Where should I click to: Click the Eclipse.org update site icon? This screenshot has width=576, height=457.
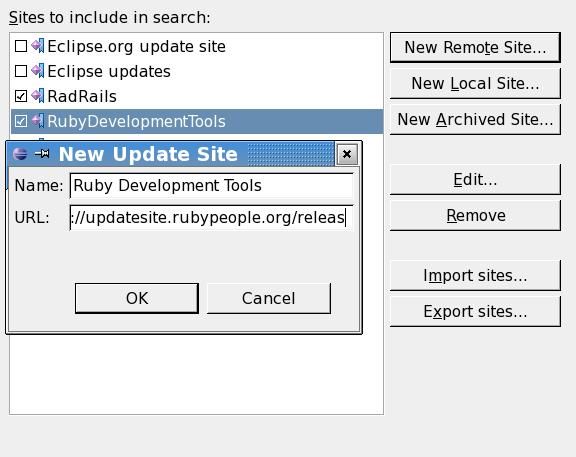tap(38, 46)
